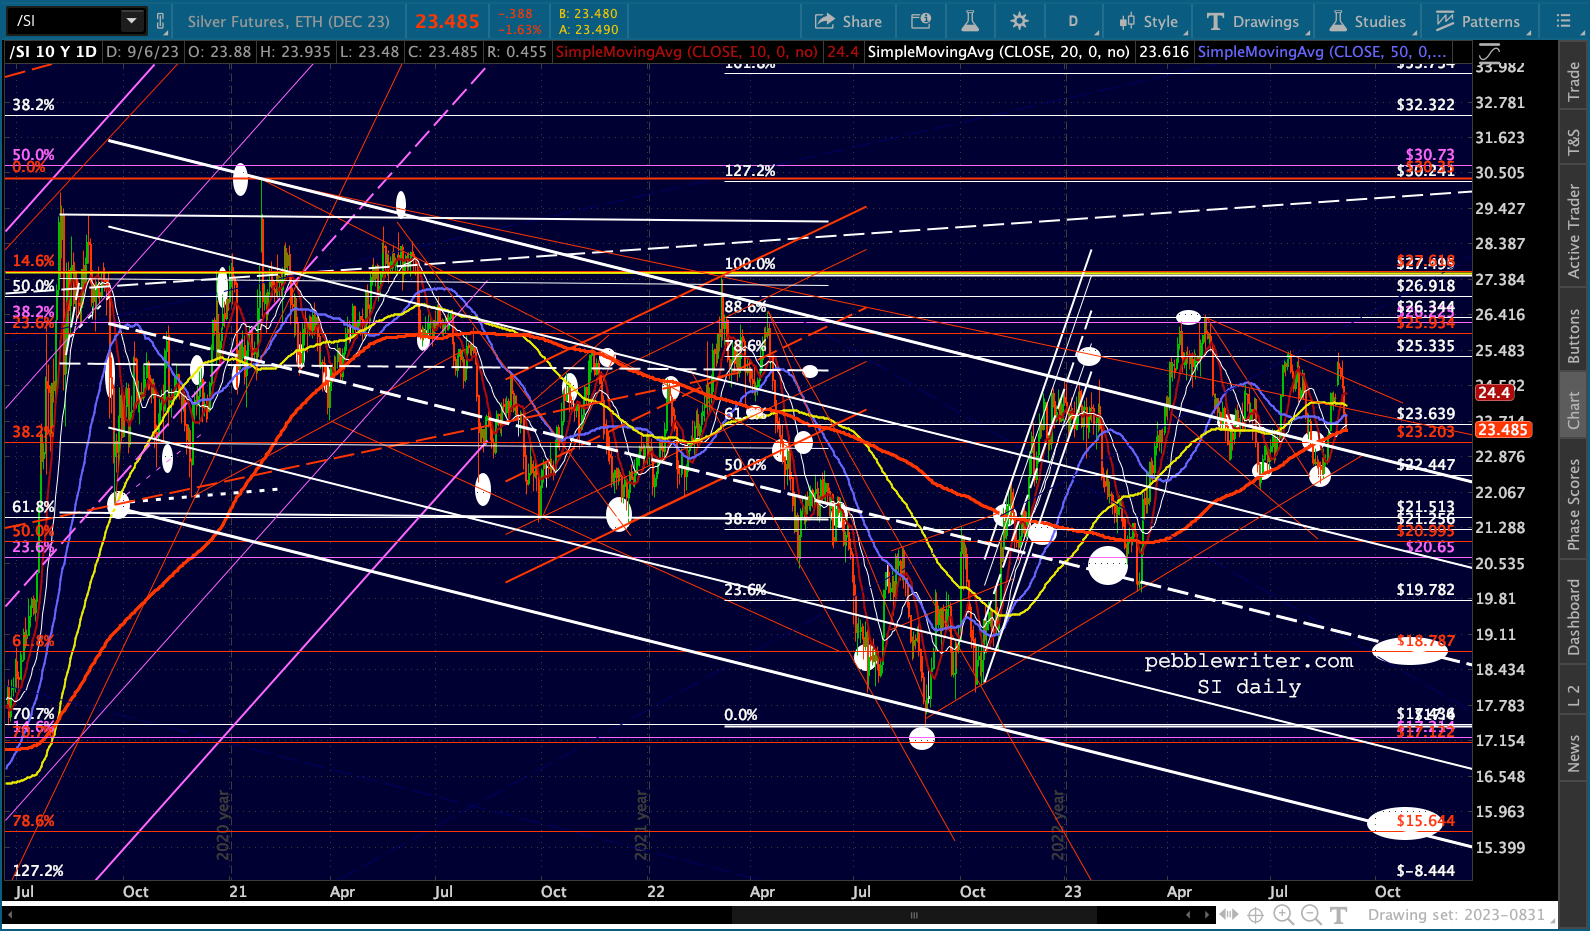Switch to the Phase Scores side tab
This screenshot has height=931, width=1590.
point(1574,504)
